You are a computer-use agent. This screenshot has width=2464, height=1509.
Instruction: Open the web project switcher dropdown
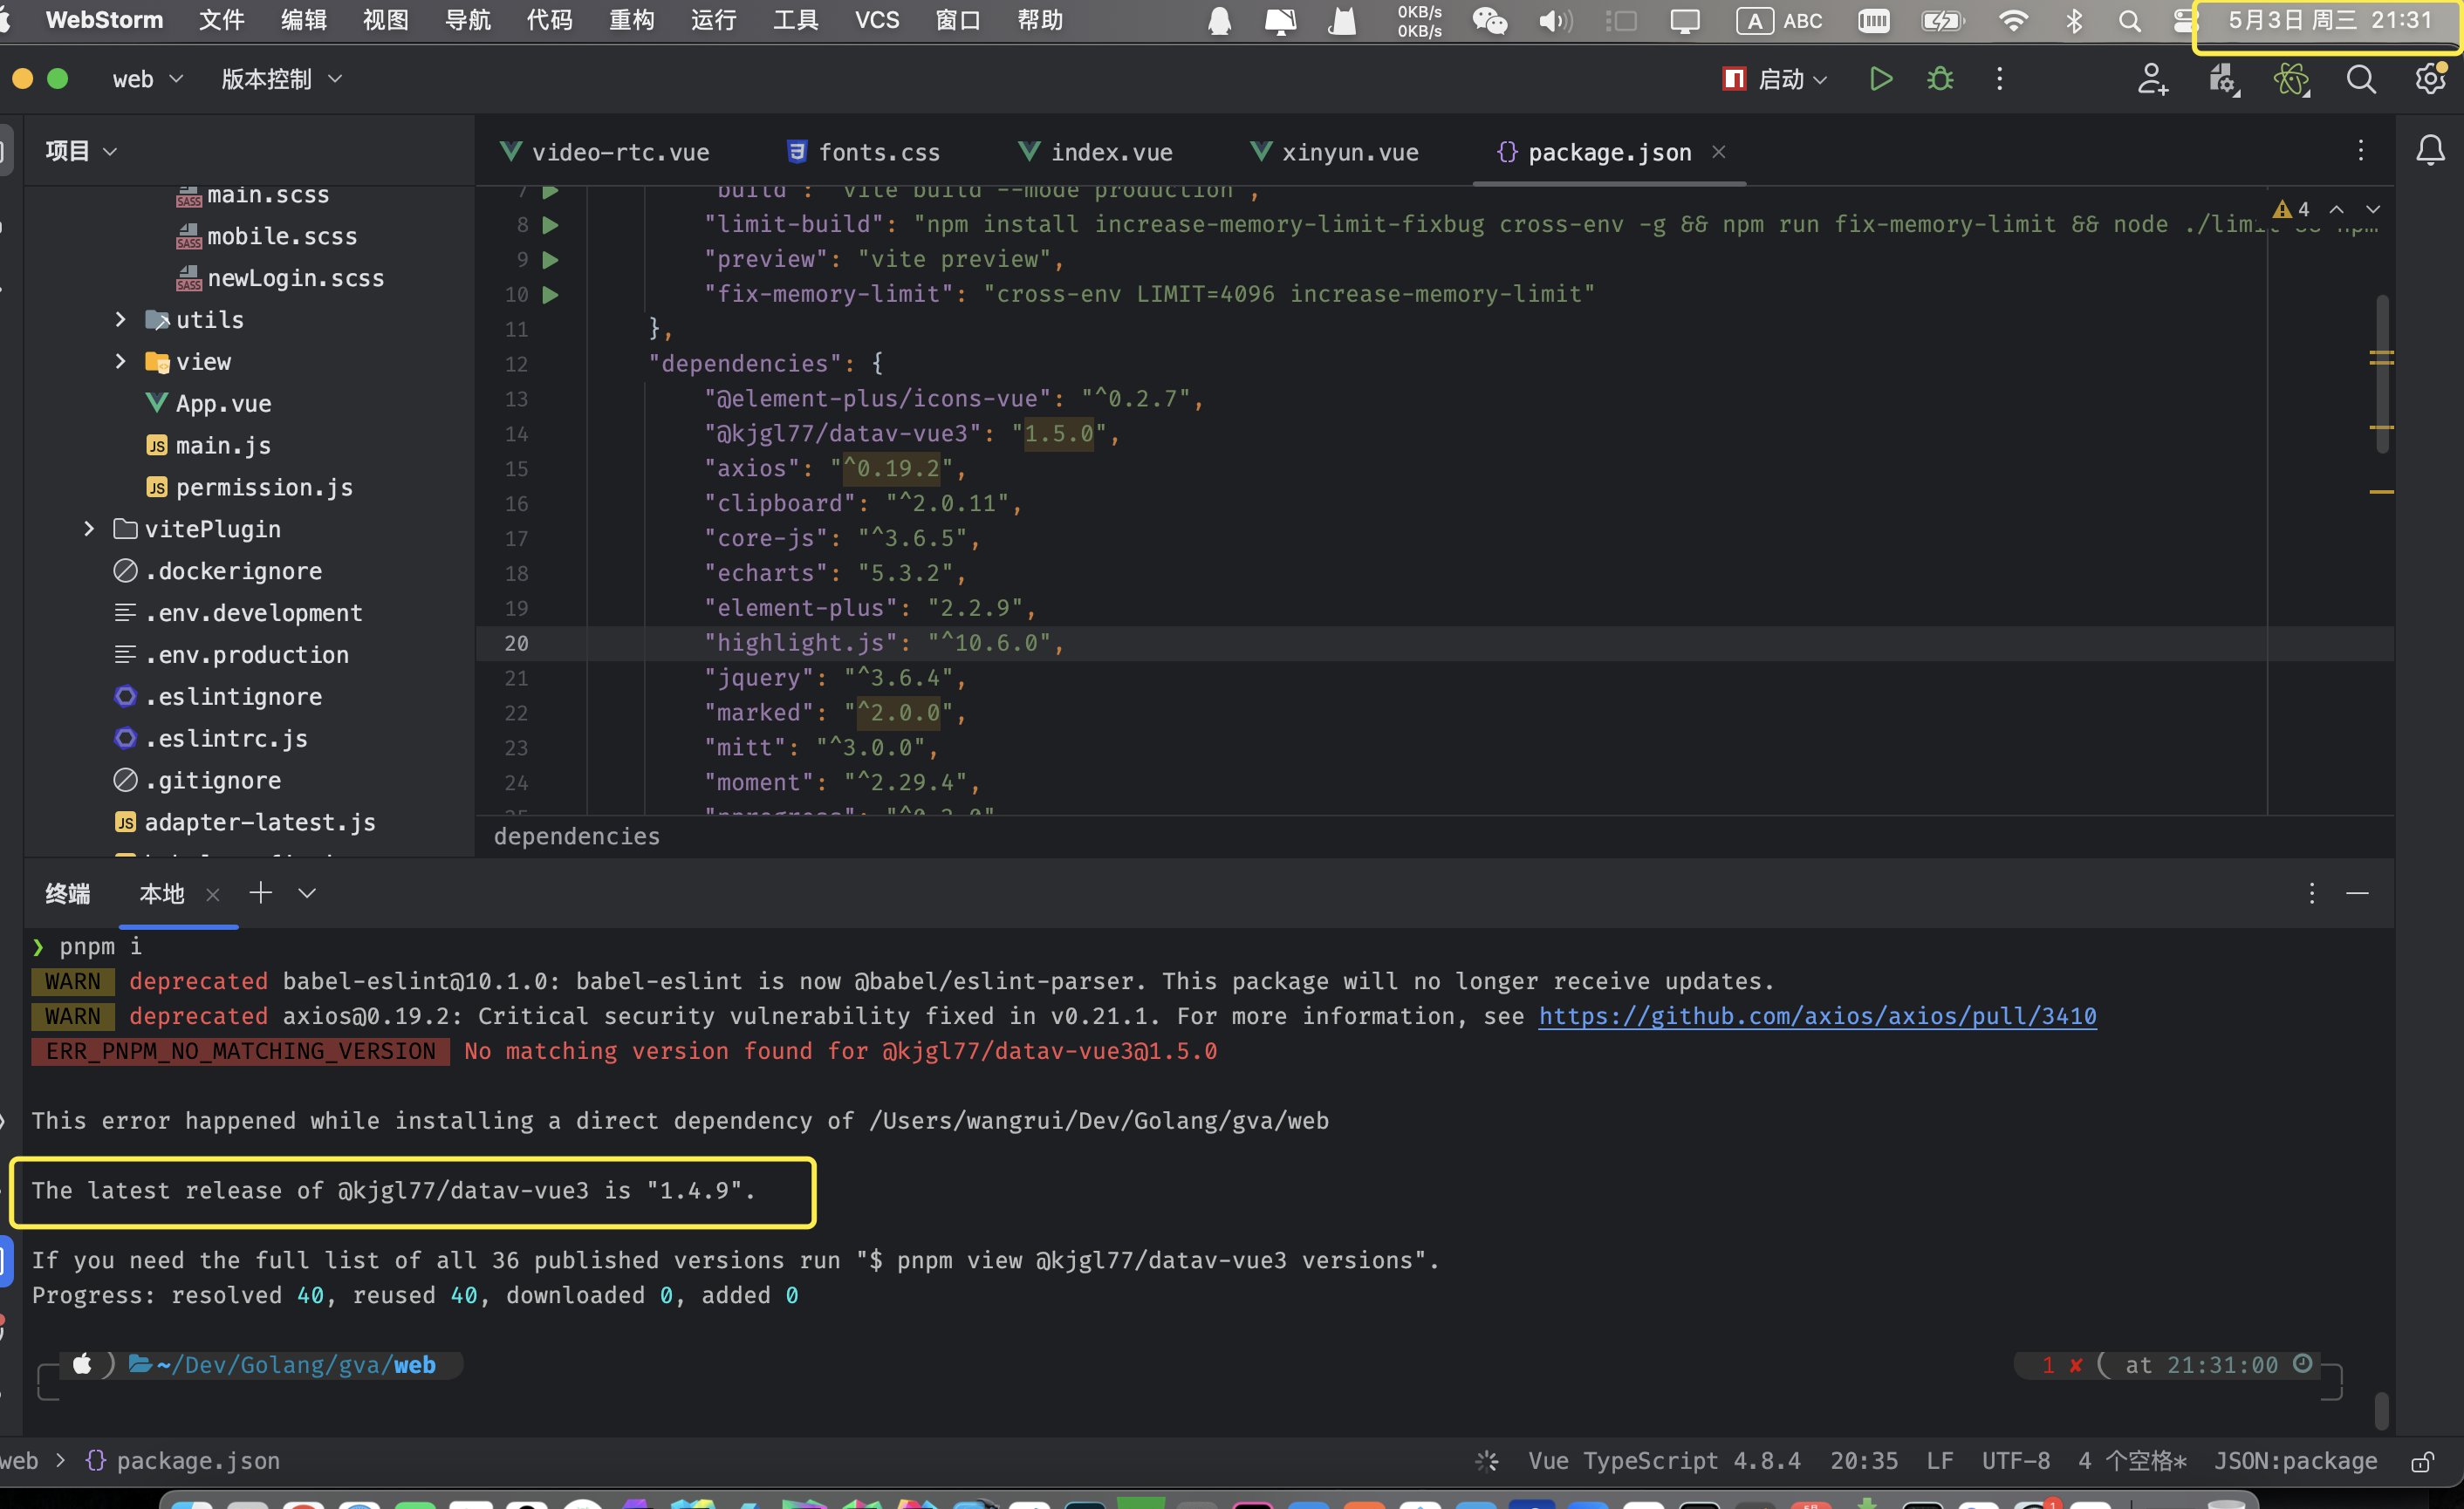pyautogui.click(x=148, y=79)
